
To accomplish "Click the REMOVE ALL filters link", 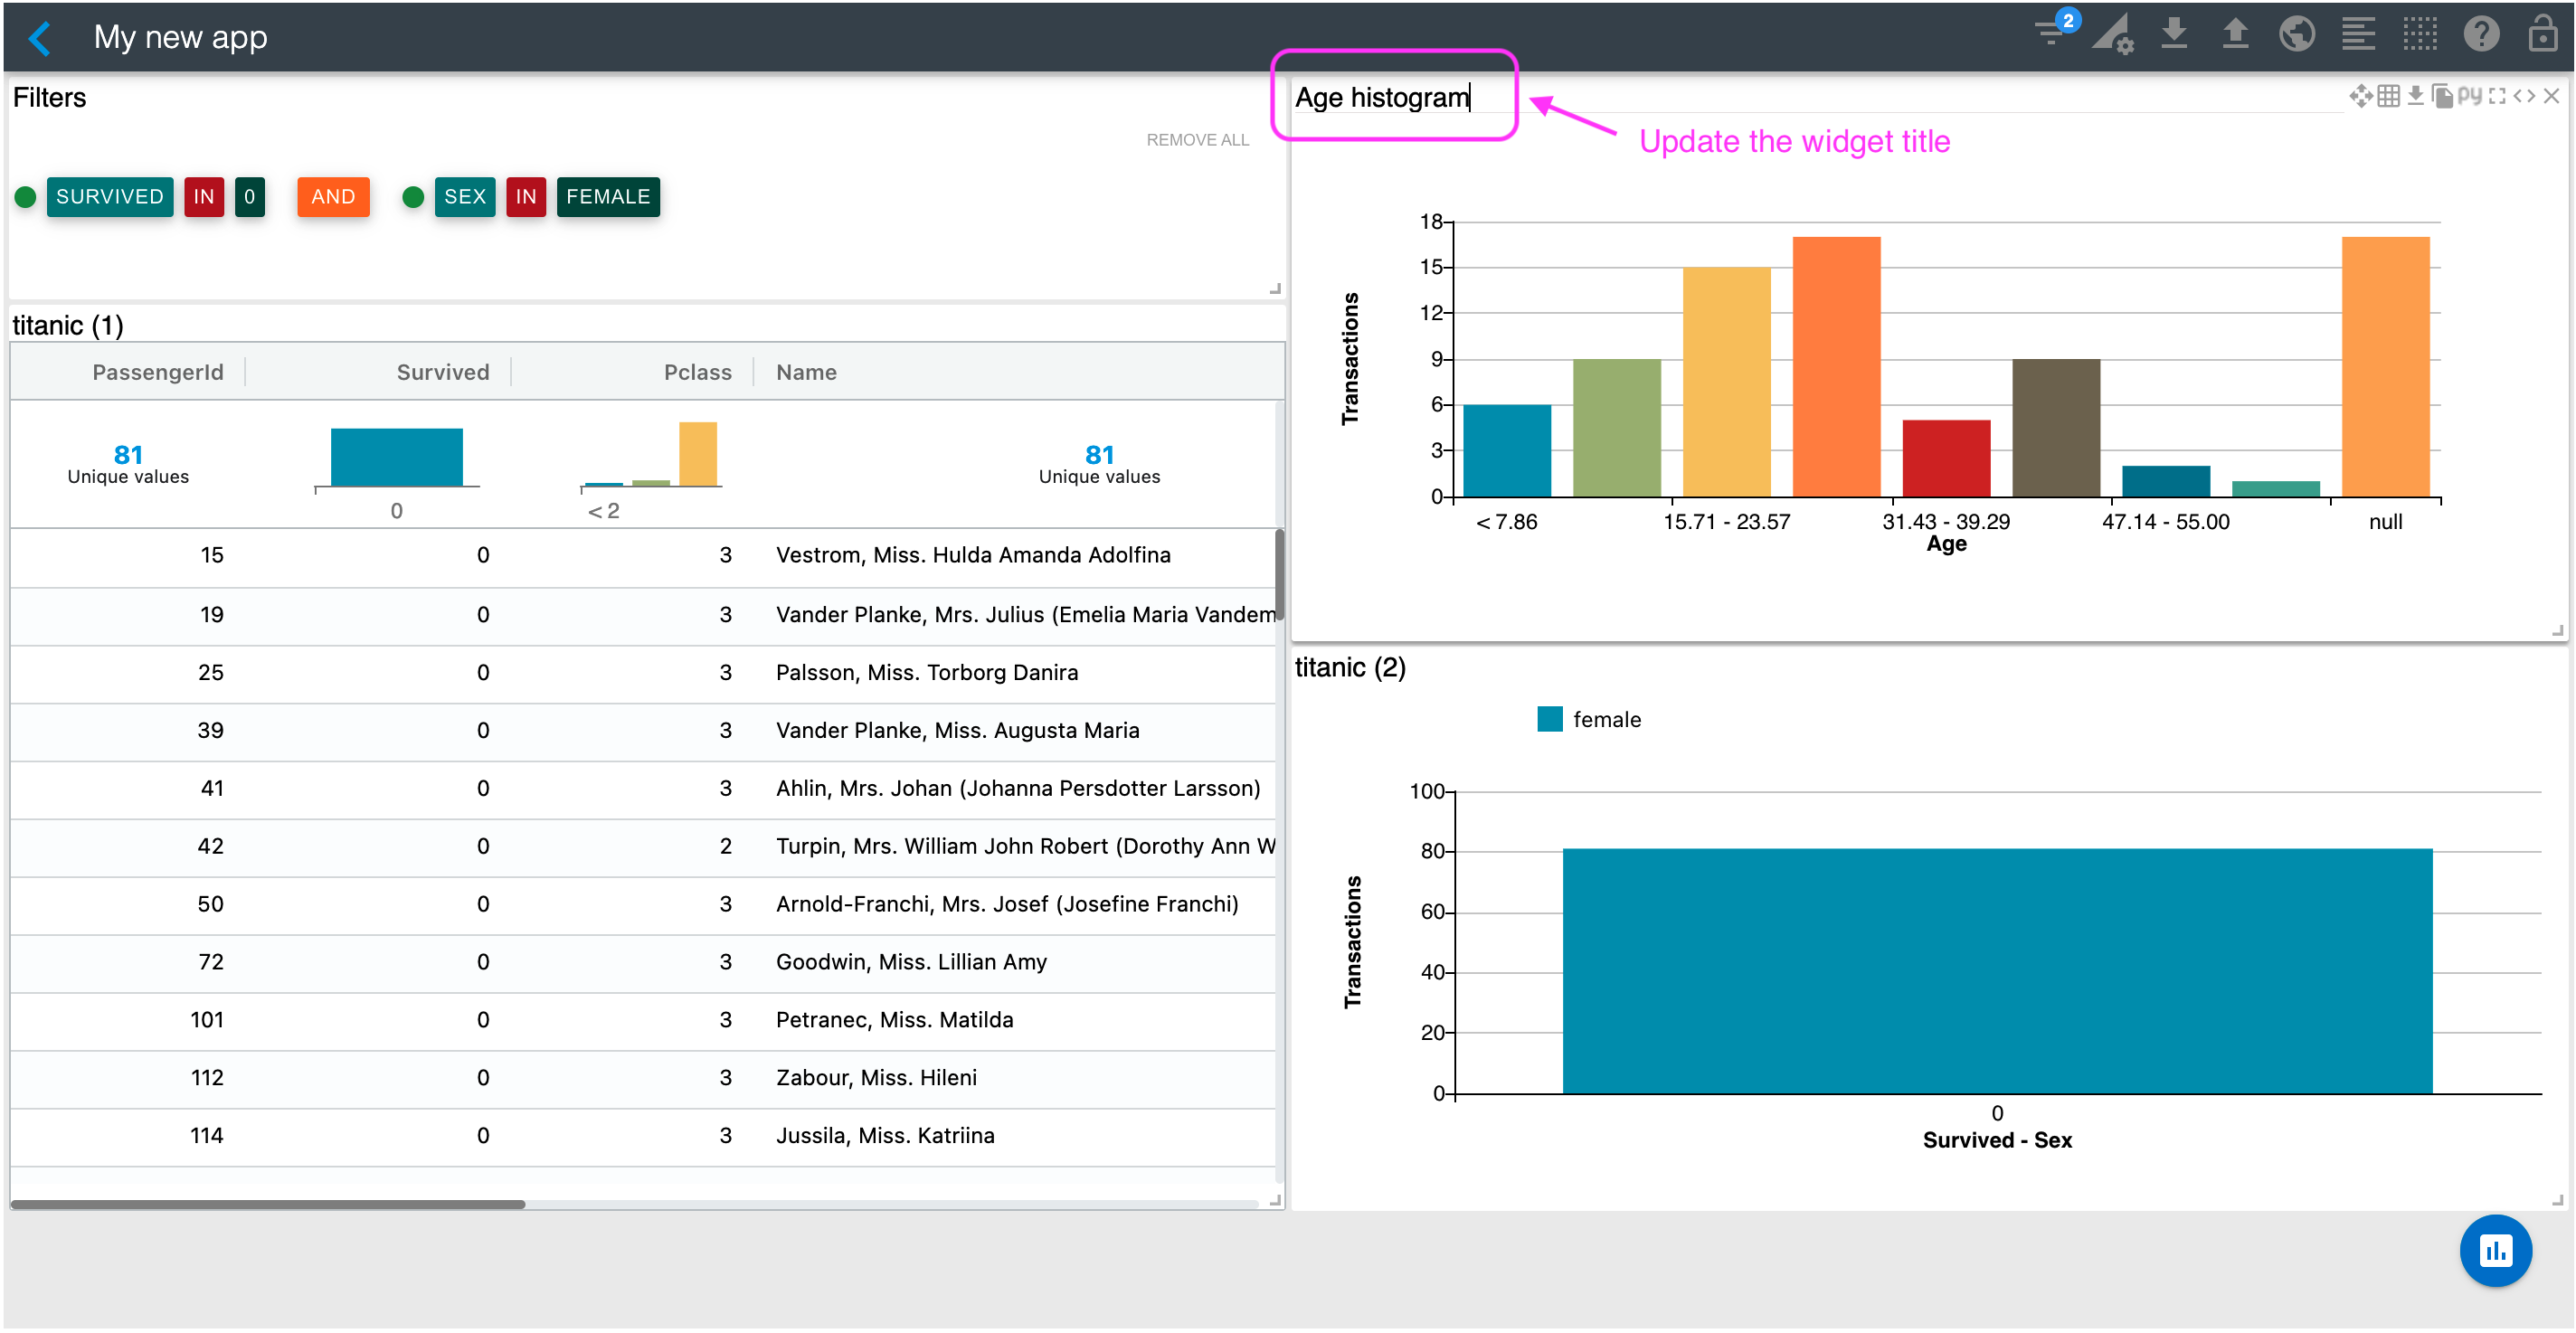I will (1197, 140).
